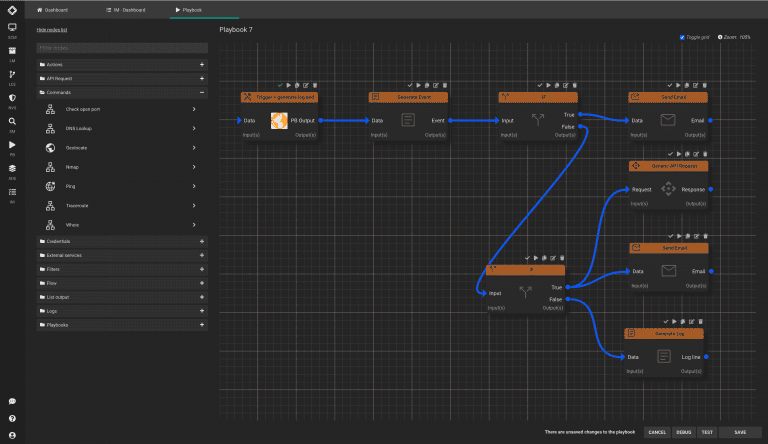Toggle the grid checkbox
Viewport: 768px width, 444px height.
(x=682, y=37)
